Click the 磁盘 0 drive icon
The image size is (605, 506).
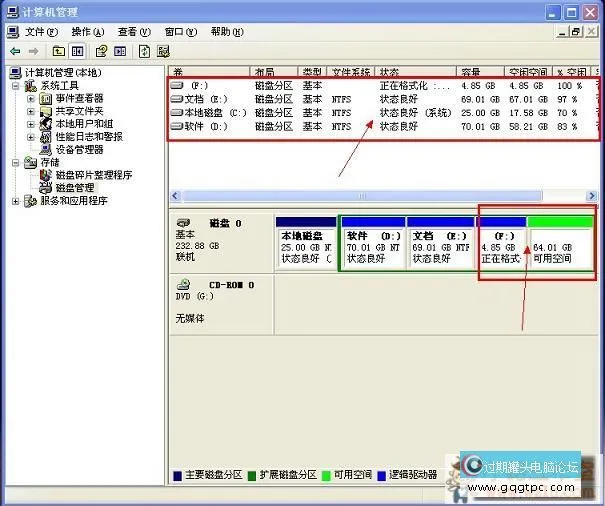(x=183, y=223)
